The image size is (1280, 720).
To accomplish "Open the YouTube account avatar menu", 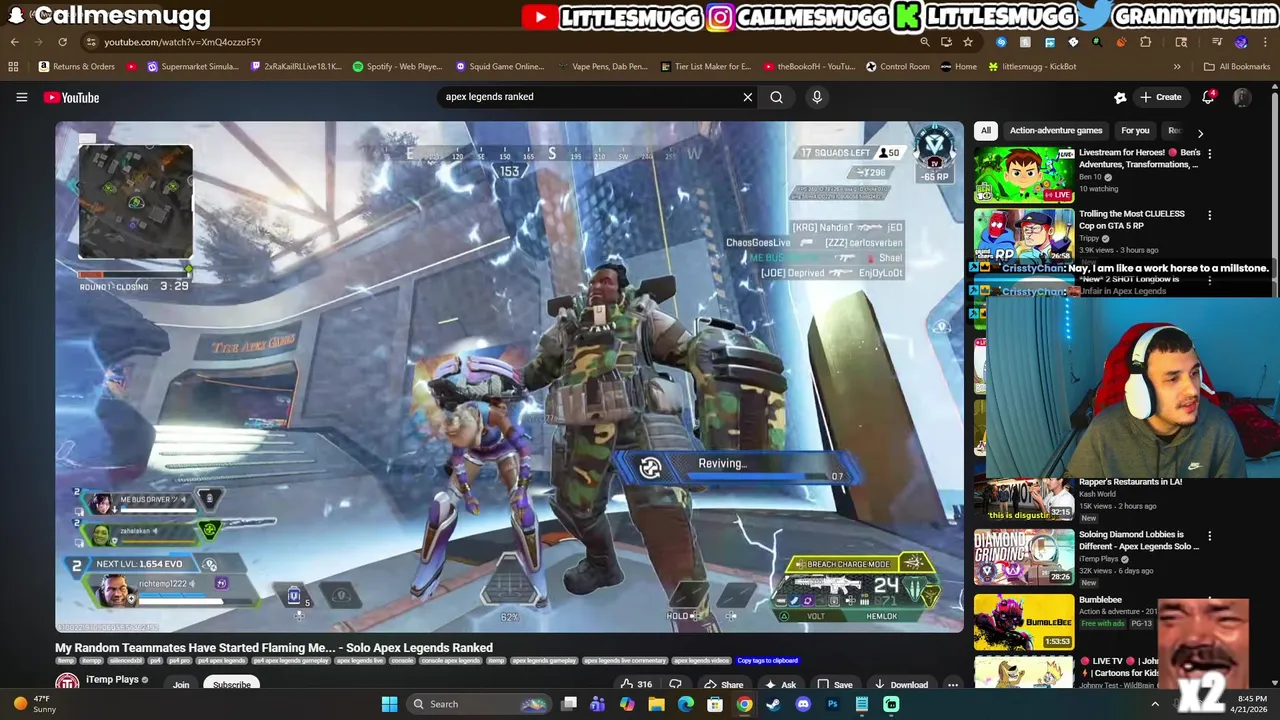I will [x=1242, y=97].
